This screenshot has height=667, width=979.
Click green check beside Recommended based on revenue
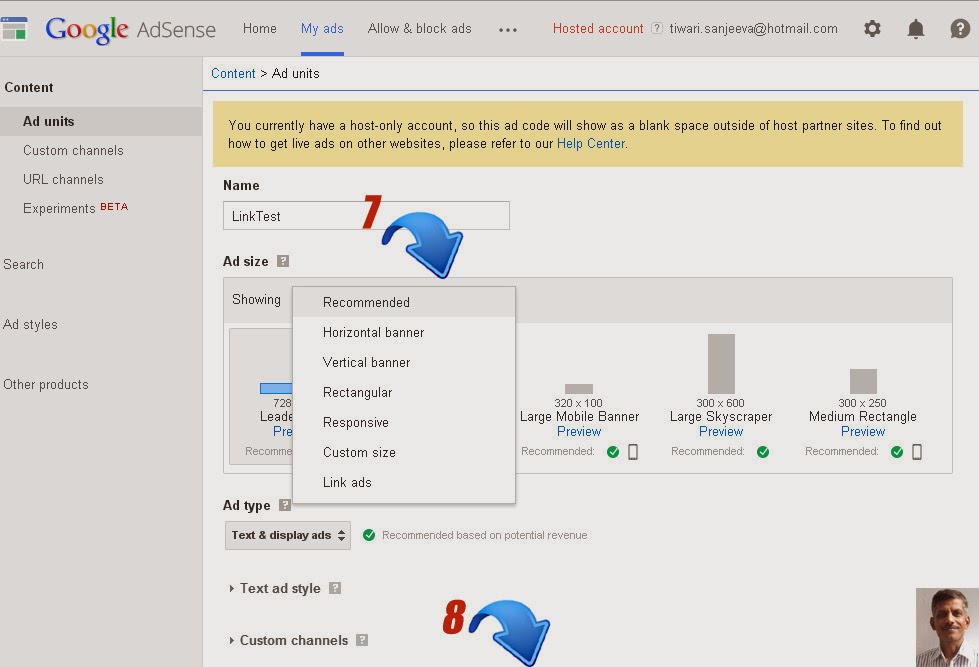point(369,535)
